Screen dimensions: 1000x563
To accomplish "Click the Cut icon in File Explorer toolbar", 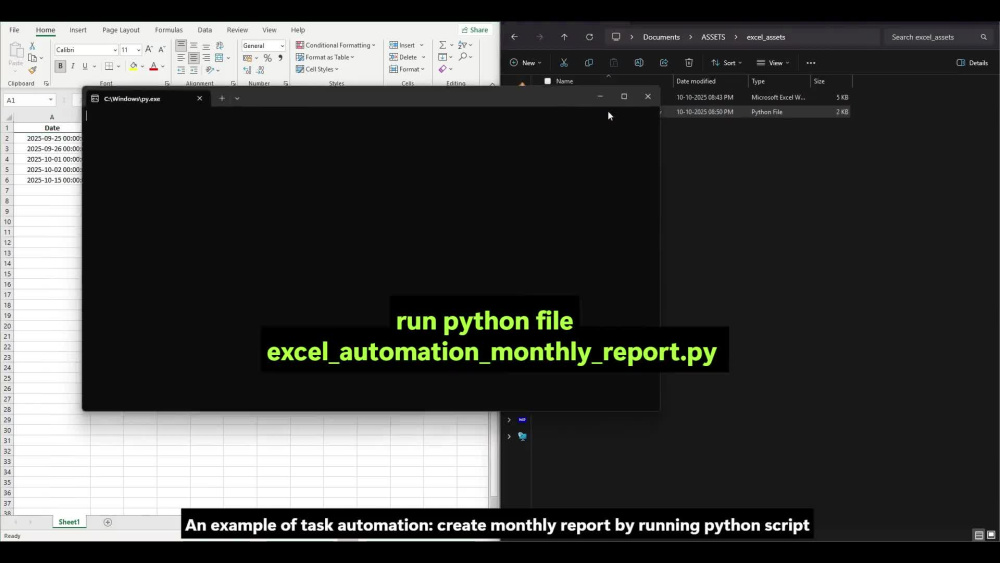I will click(564, 62).
